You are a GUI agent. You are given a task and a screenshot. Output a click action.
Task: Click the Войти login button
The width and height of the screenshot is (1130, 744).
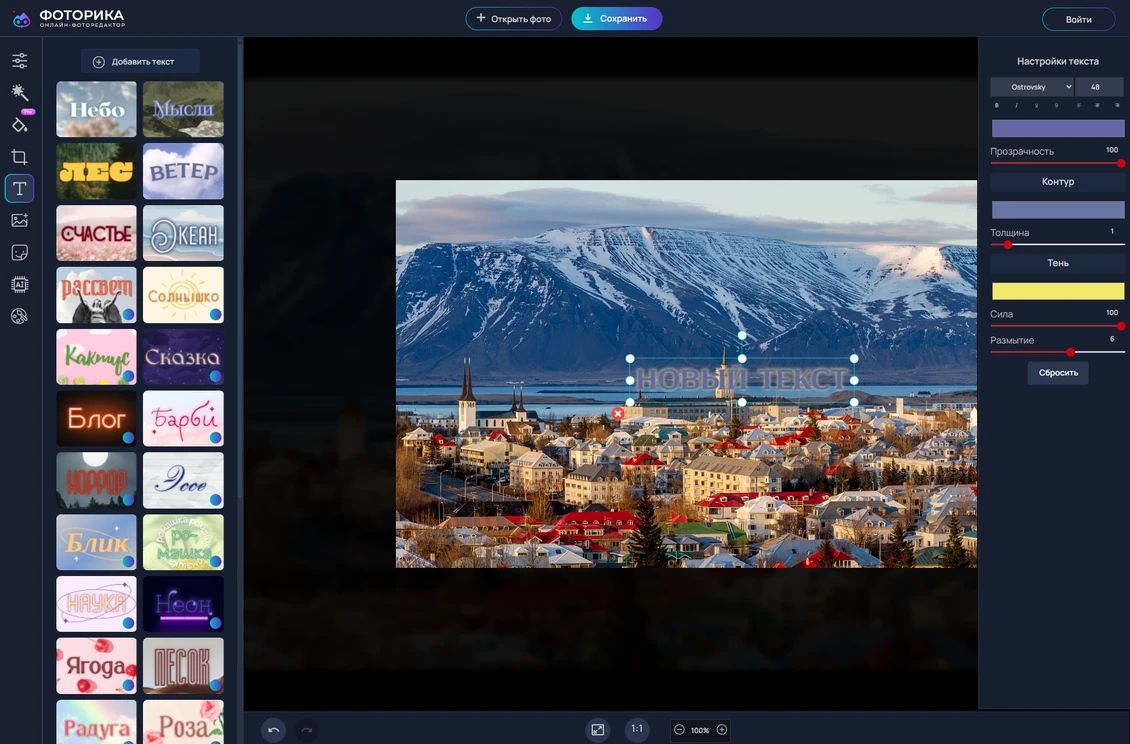tap(1078, 20)
